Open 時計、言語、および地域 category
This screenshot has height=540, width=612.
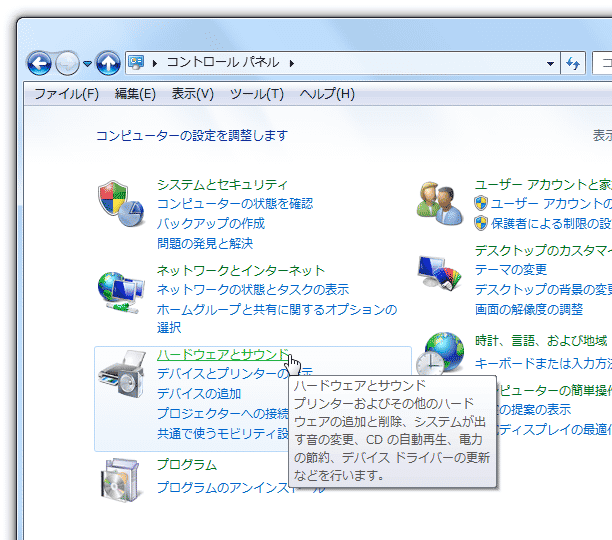(541, 341)
